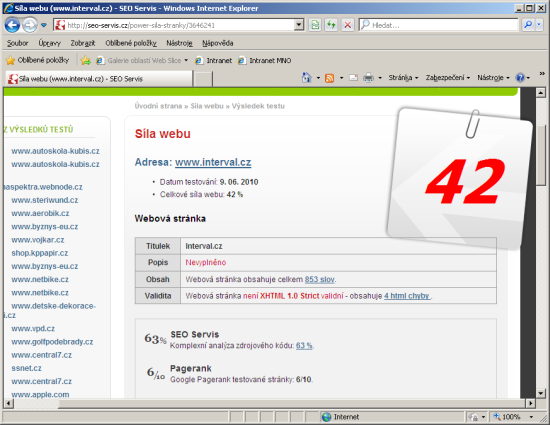Expand Print options dropdown arrow

(380, 78)
